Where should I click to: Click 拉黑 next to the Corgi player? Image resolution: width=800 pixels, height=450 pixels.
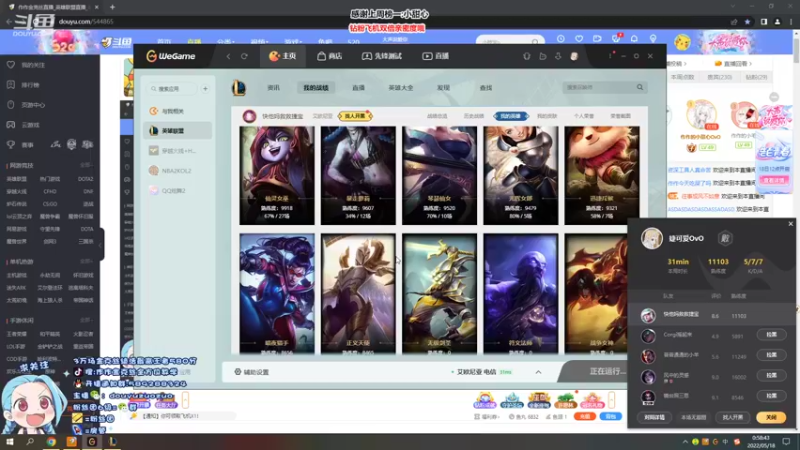coord(771,335)
